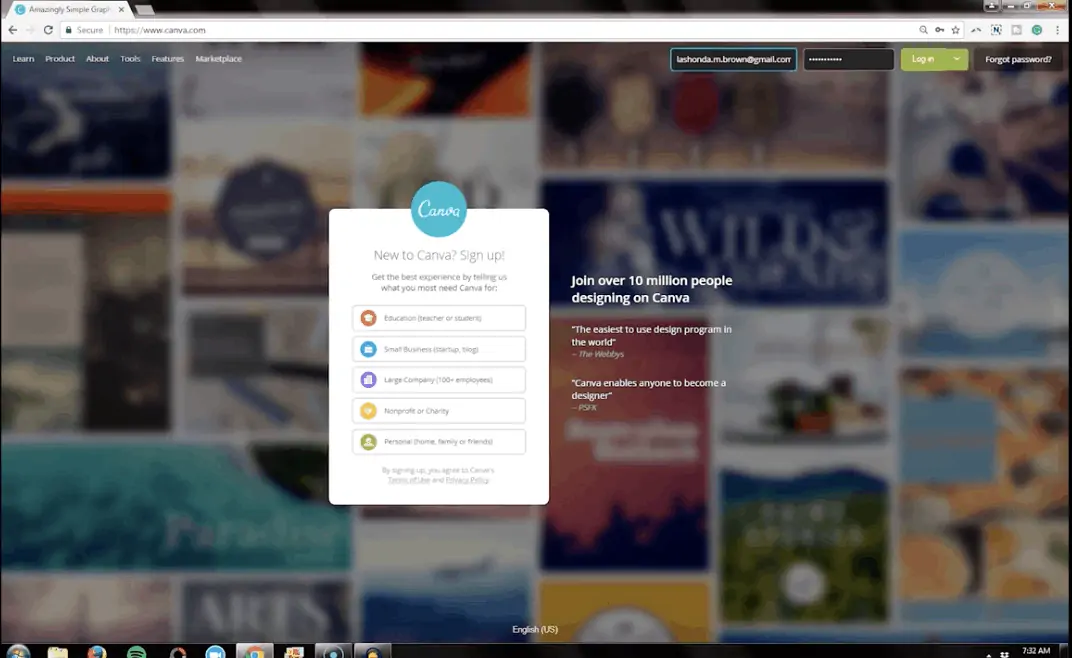This screenshot has width=1072, height=658.
Task: Click the Forgot password? link
Action: (x=1018, y=60)
